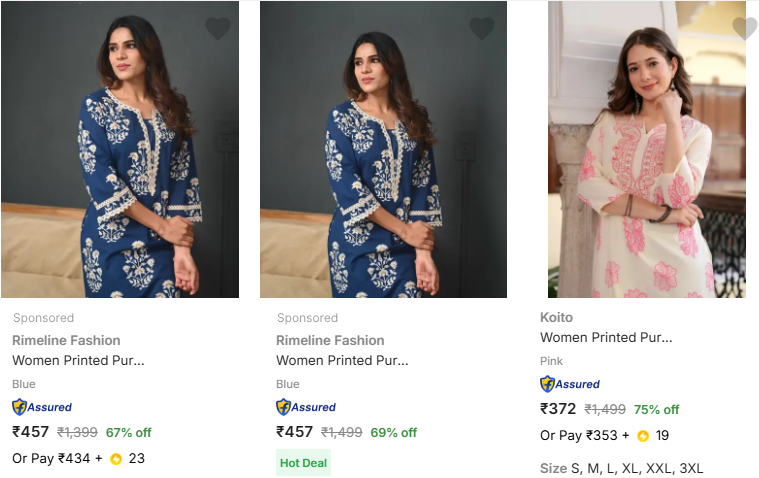This screenshot has height=478, width=759.
Task: Toggle wishlist heart on second blue kurta
Action: [482, 28]
